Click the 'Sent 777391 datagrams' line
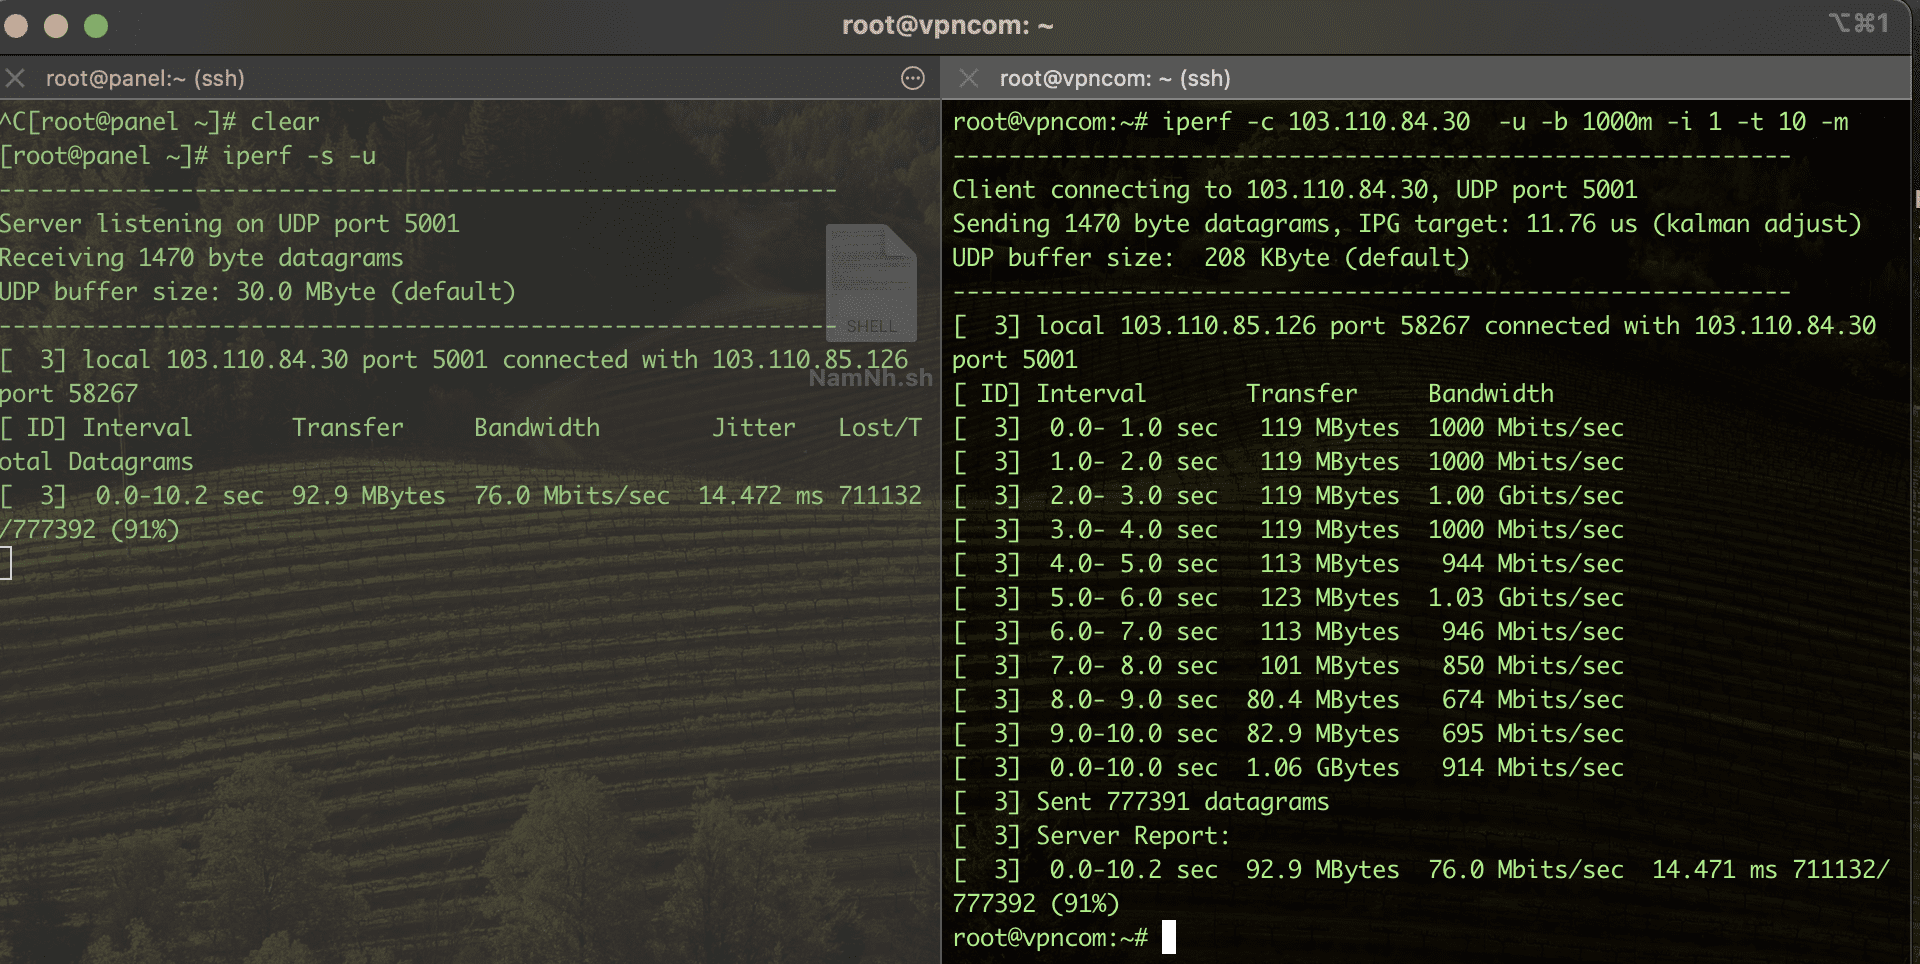 pyautogui.click(x=1182, y=802)
